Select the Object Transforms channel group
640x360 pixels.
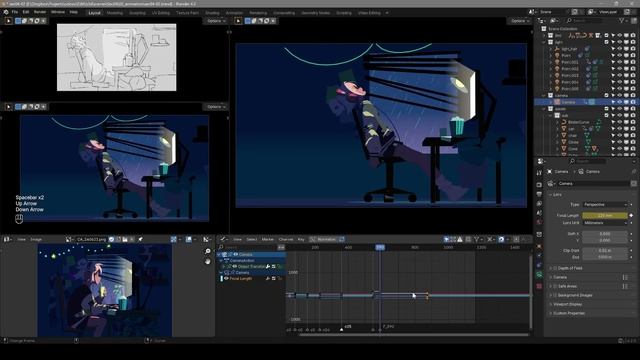(x=252, y=267)
